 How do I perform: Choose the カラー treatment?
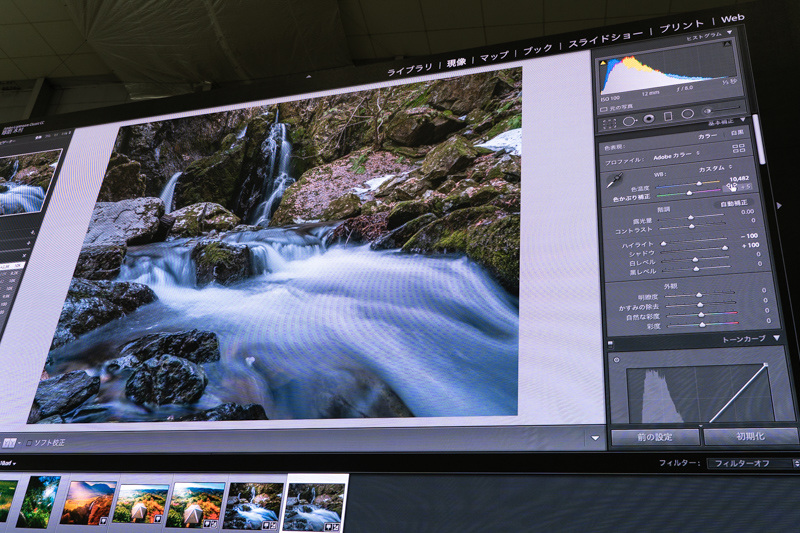(x=707, y=136)
